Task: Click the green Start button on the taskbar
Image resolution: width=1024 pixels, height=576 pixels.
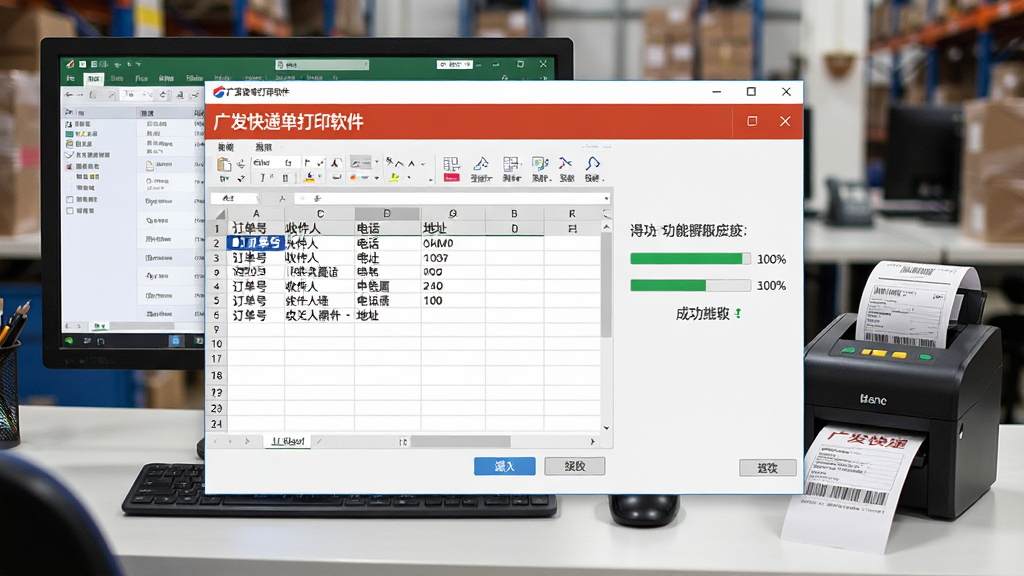Action: pos(69,341)
